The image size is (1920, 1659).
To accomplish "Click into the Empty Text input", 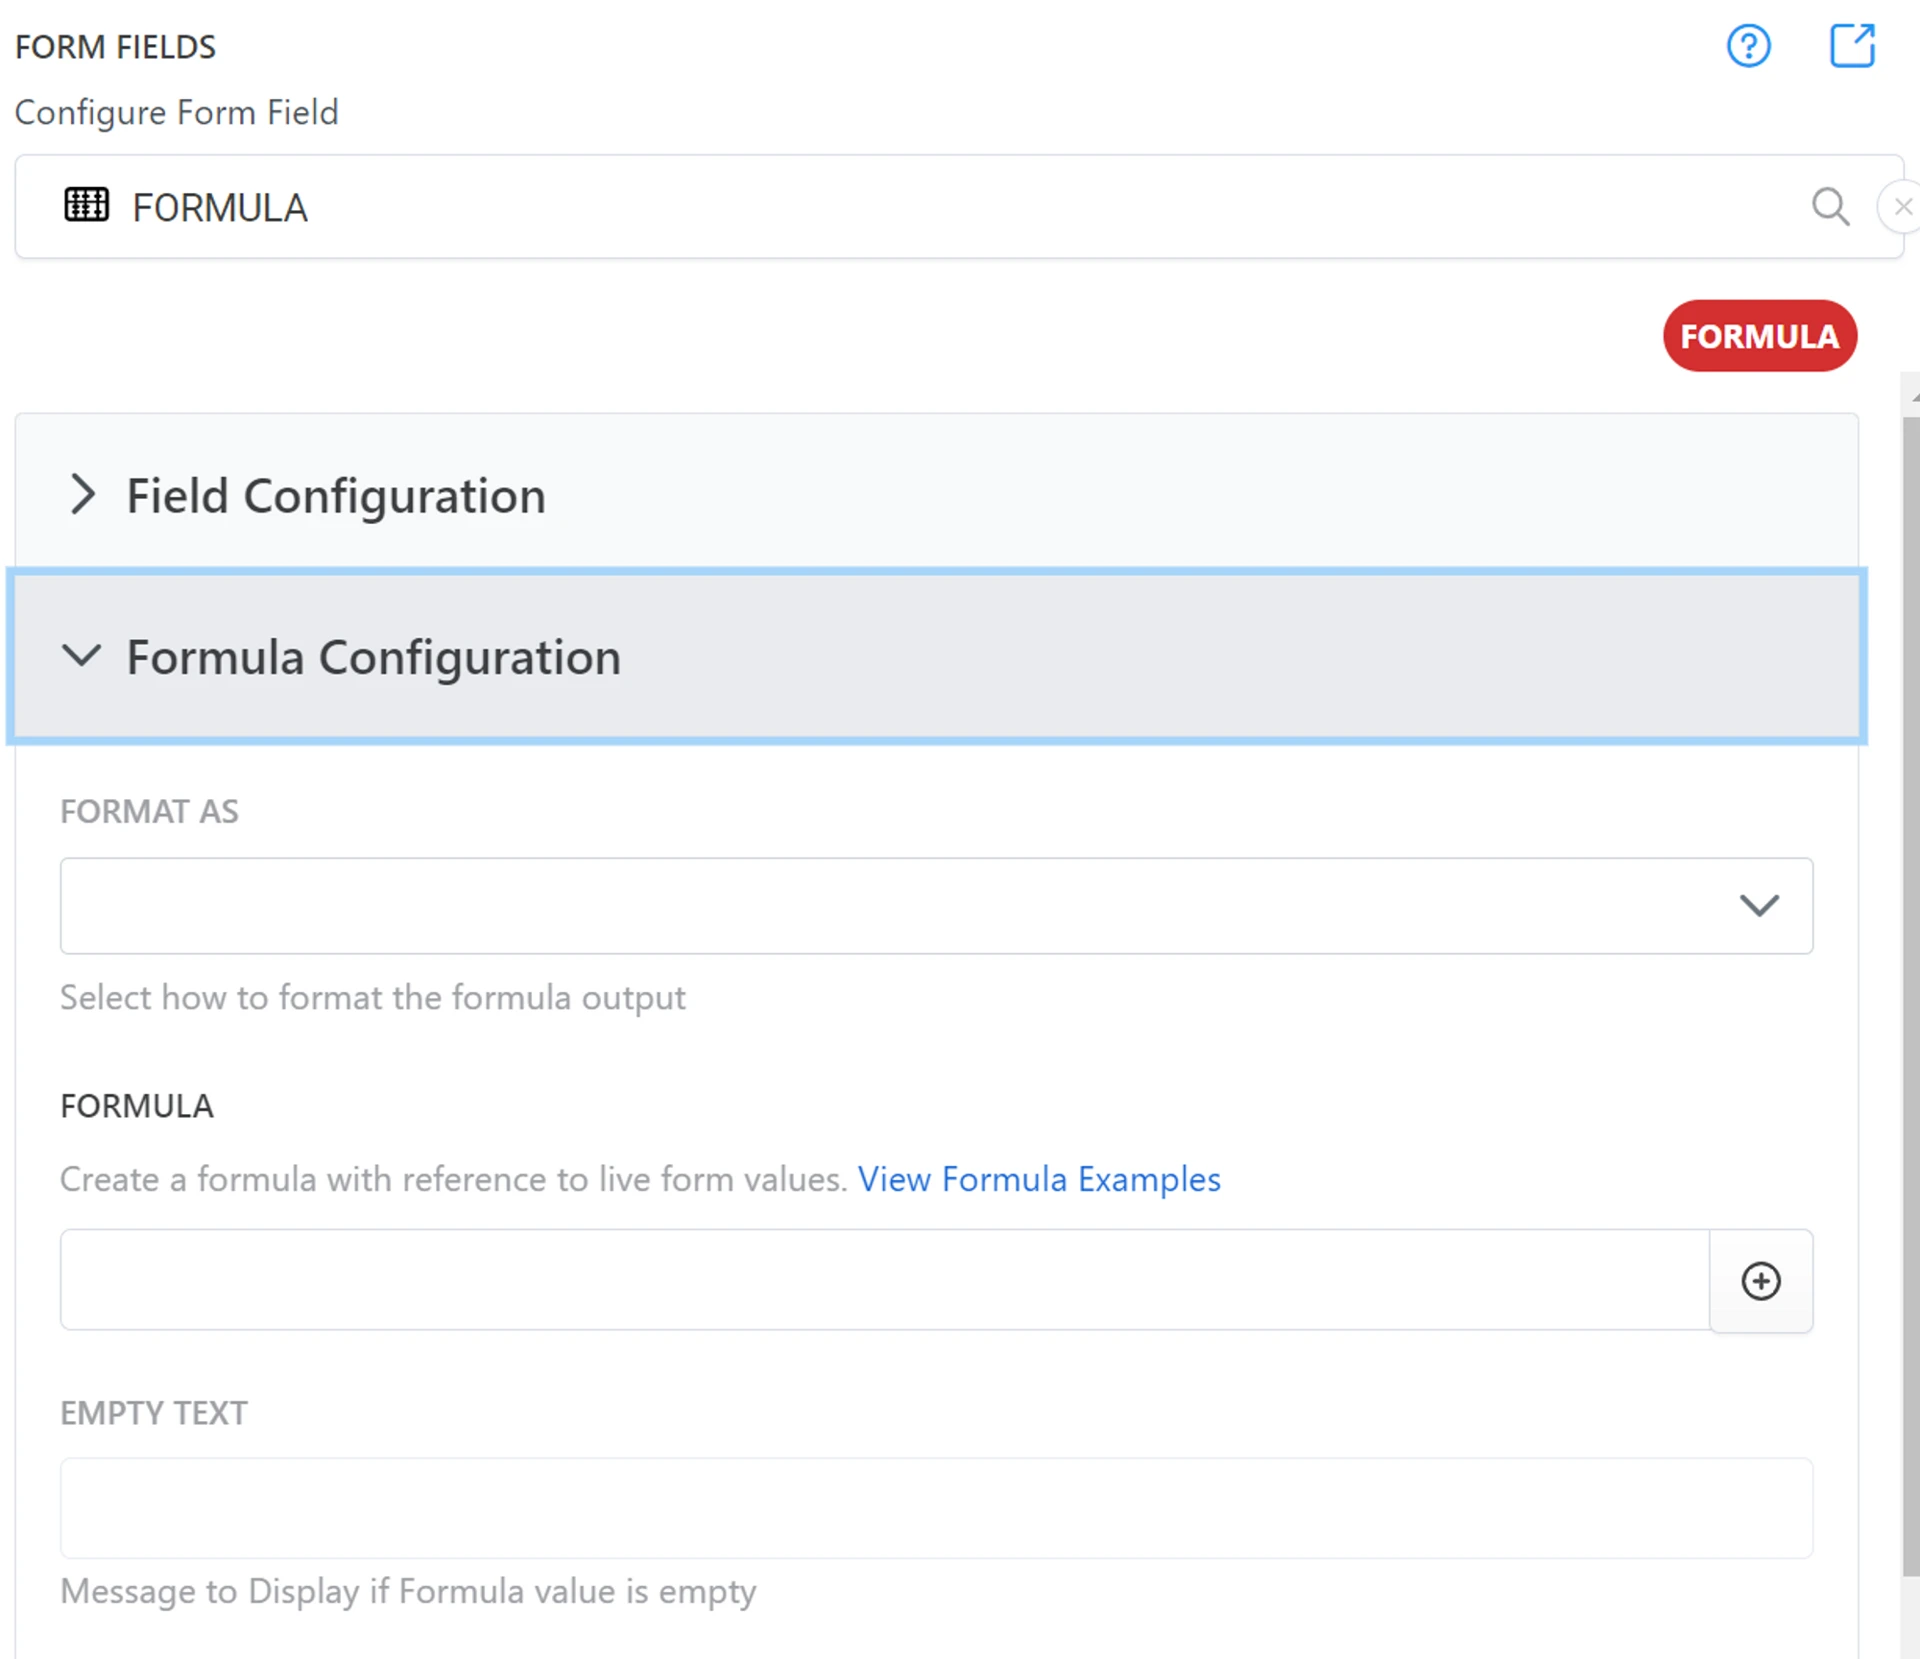I will (x=935, y=1507).
